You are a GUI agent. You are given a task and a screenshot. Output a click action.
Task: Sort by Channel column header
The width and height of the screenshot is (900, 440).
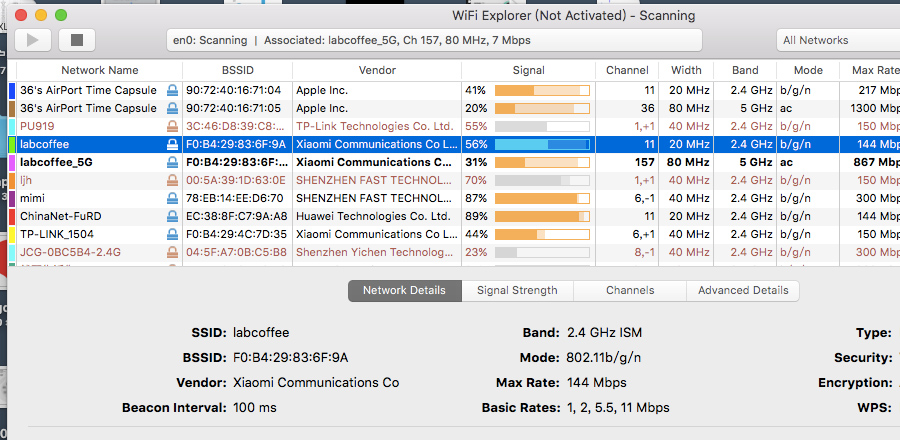point(627,71)
